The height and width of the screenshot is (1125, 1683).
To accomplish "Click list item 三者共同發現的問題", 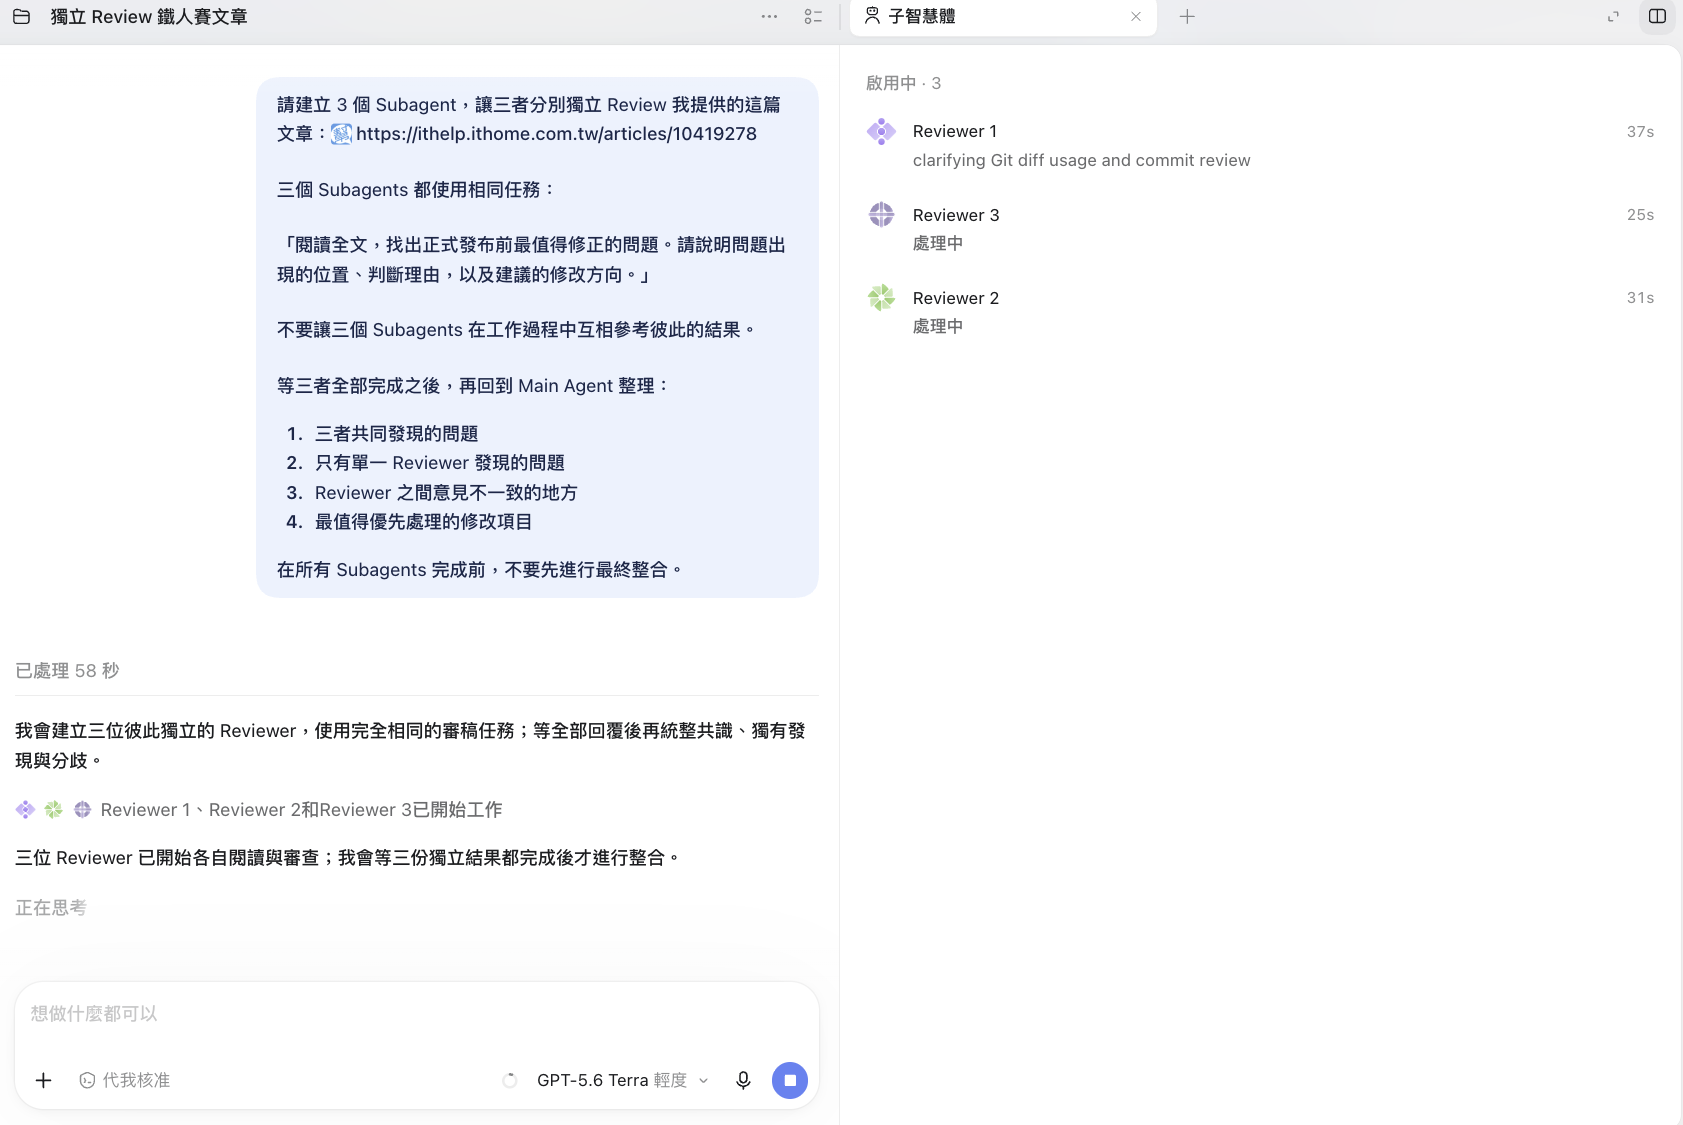I will coord(396,433).
